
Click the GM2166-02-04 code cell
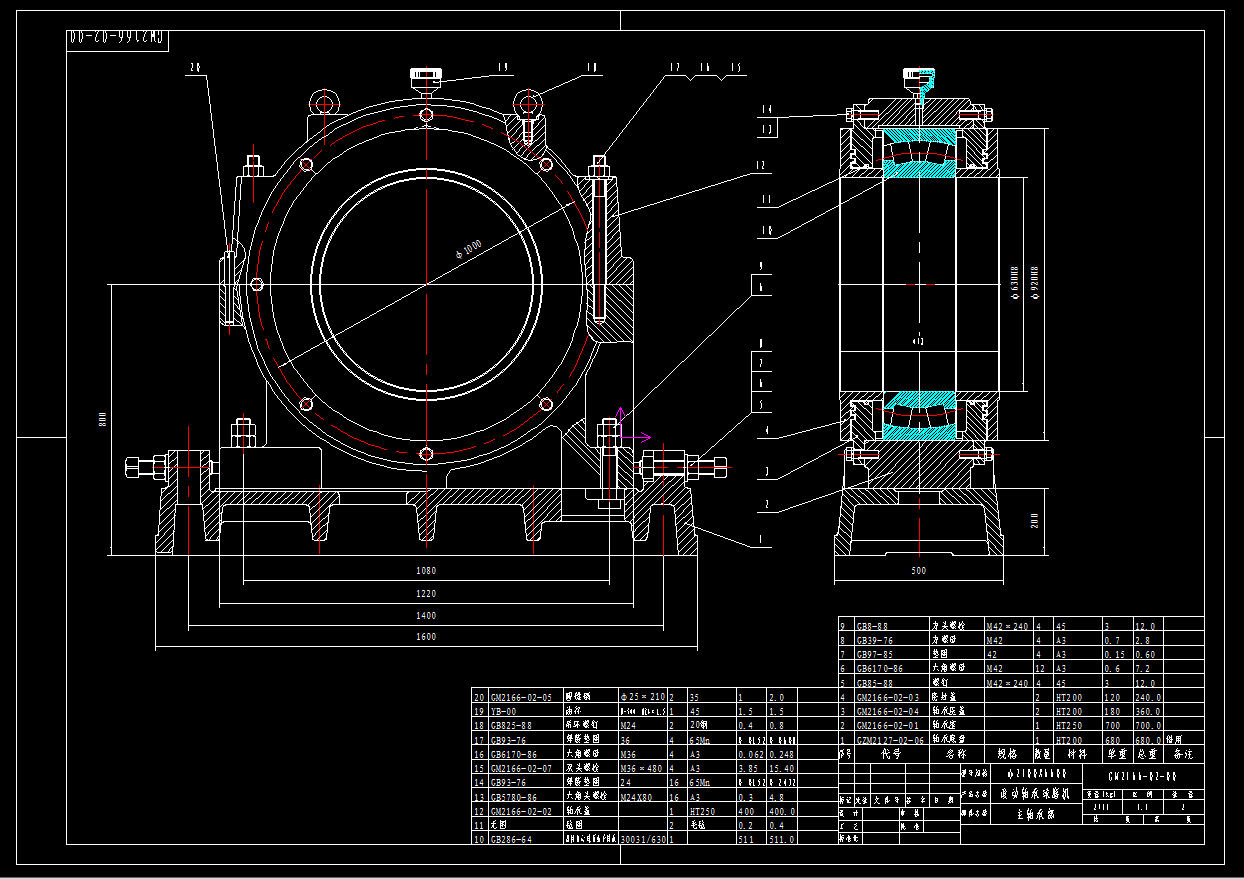click(887, 711)
